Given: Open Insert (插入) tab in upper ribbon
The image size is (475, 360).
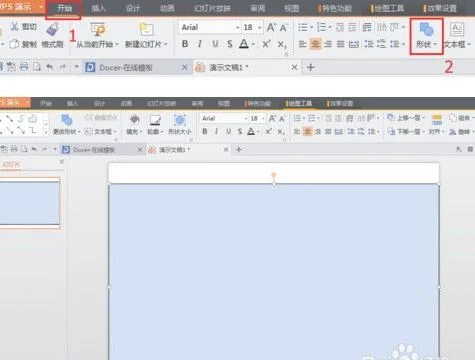Looking at the screenshot, I should click(x=98, y=8).
